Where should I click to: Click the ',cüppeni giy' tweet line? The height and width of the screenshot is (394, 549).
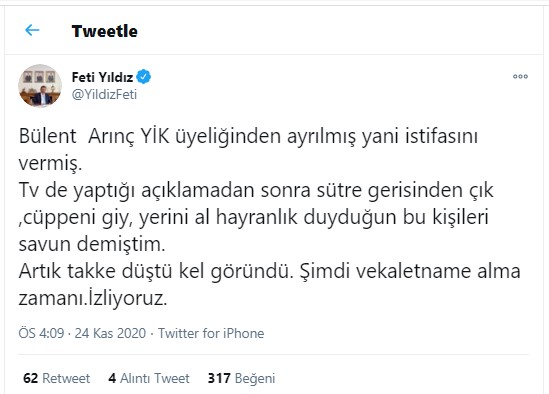pyautogui.click(x=253, y=217)
